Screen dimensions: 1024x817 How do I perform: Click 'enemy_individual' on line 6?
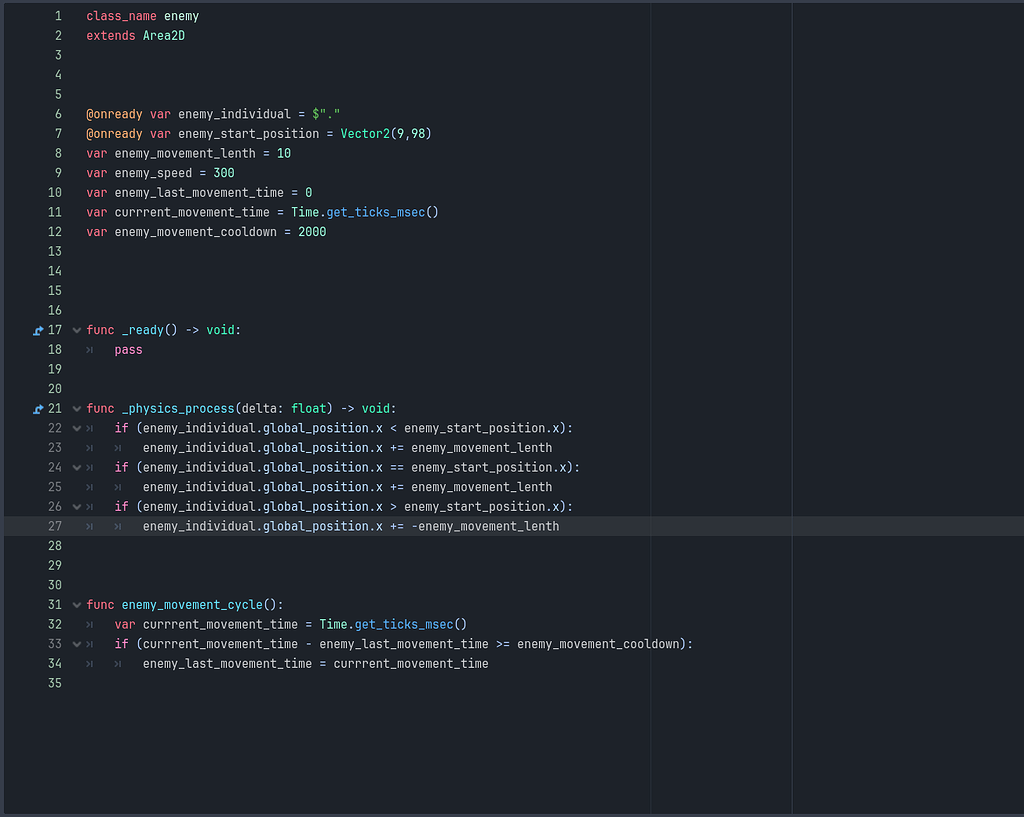(x=234, y=114)
